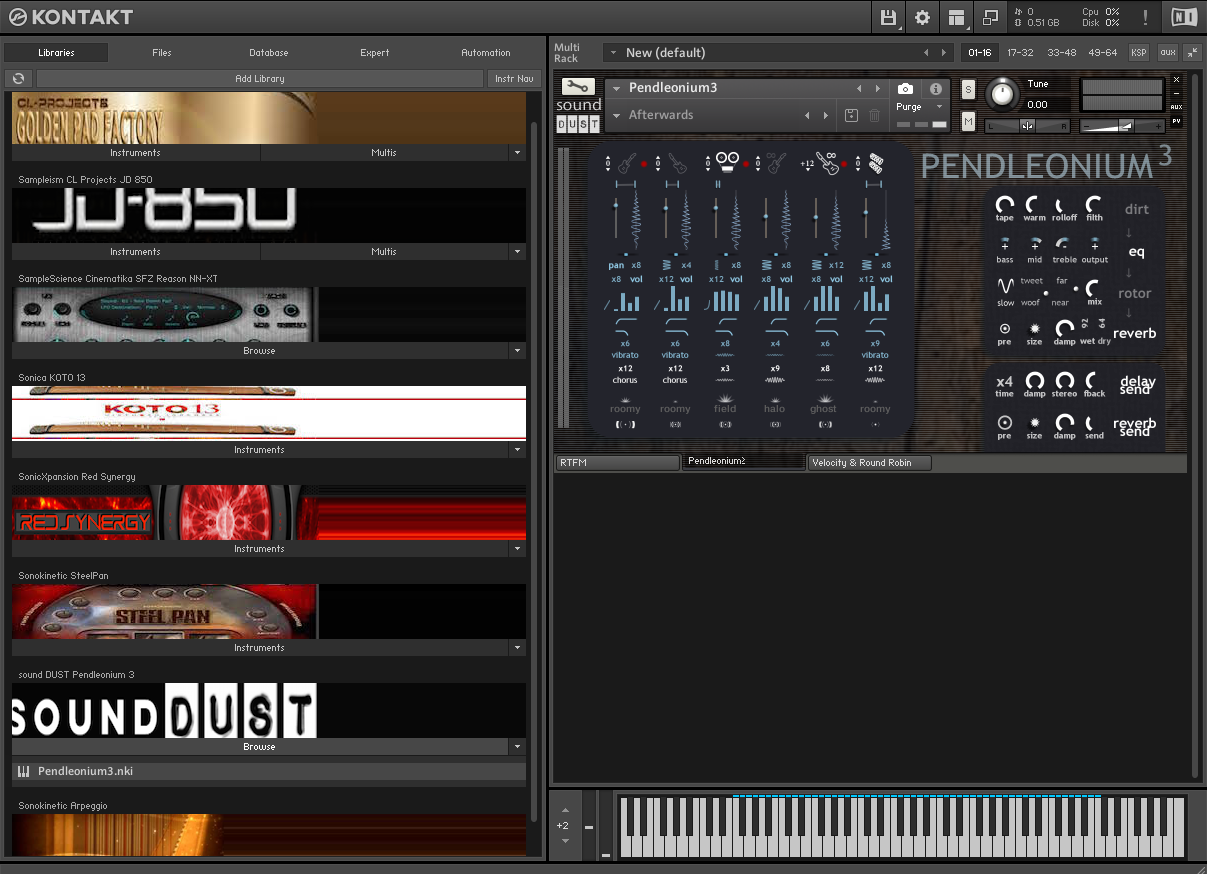Viewport: 1207px width, 874px height.
Task: Click the Sonica KOTO 13 library banner
Action: [x=269, y=413]
